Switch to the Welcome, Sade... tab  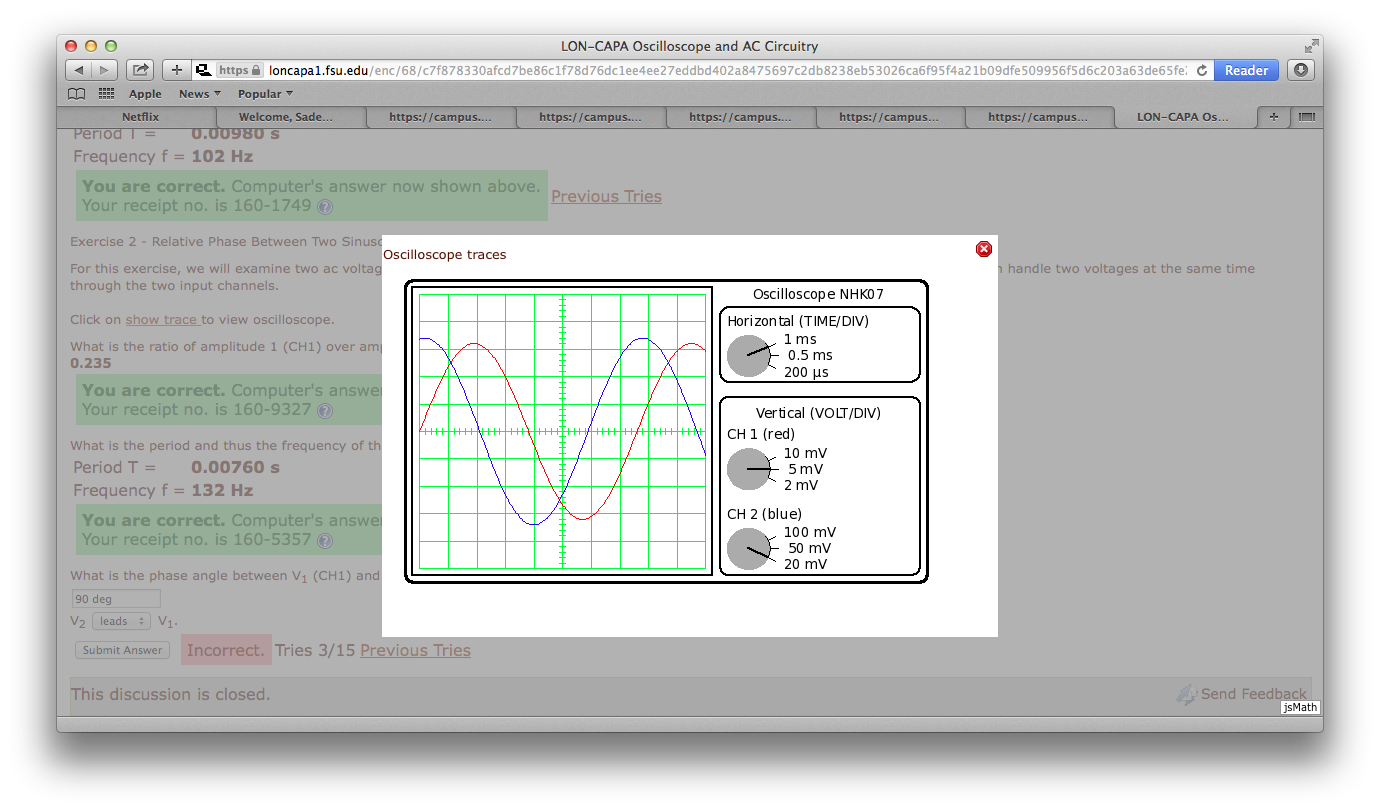coord(286,117)
